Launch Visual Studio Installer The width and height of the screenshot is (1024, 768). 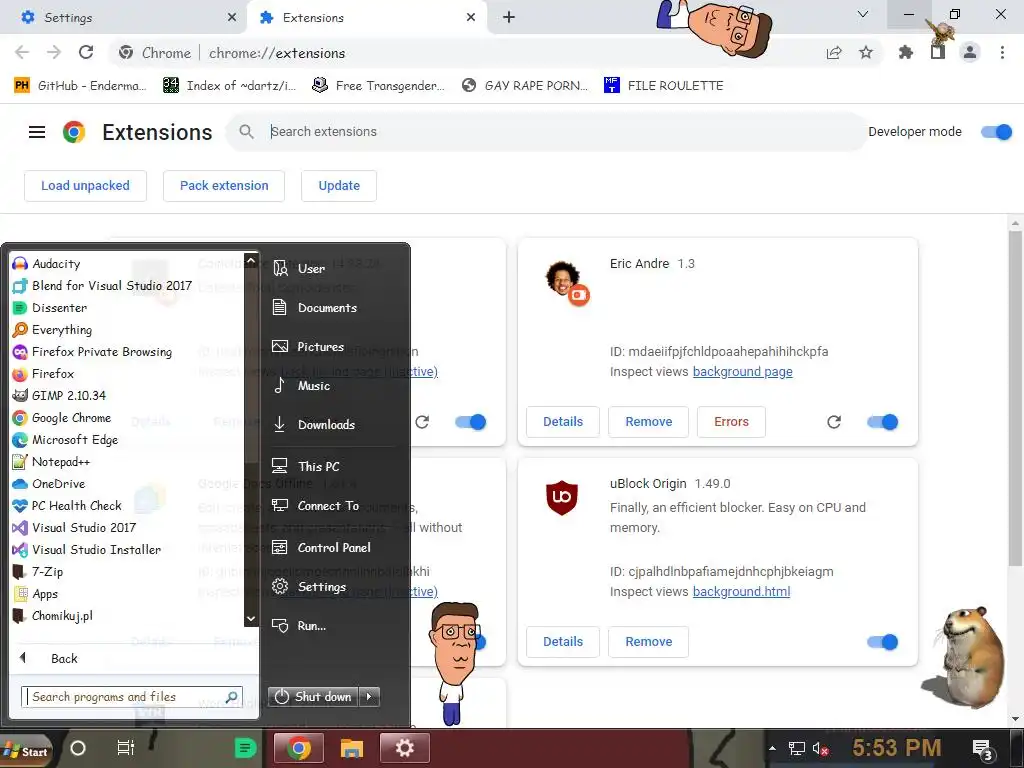tap(88, 550)
